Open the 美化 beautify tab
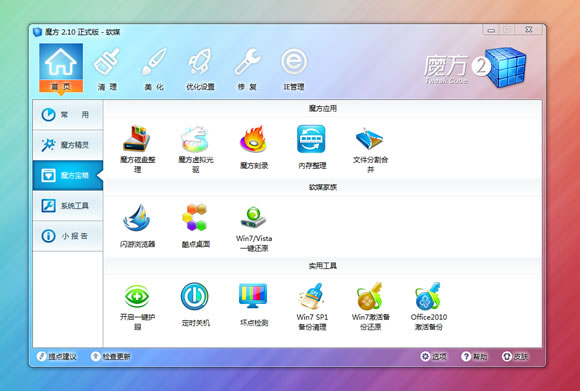The height and width of the screenshot is (391, 580). point(154,69)
